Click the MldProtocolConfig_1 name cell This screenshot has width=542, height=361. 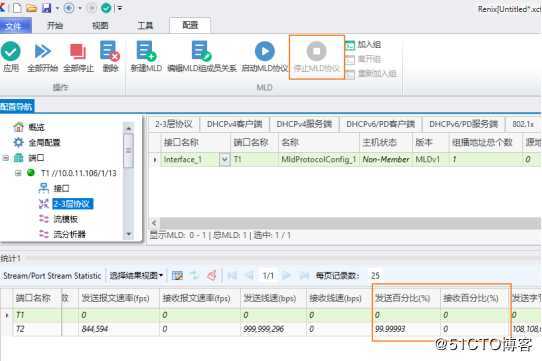pyautogui.click(x=318, y=159)
